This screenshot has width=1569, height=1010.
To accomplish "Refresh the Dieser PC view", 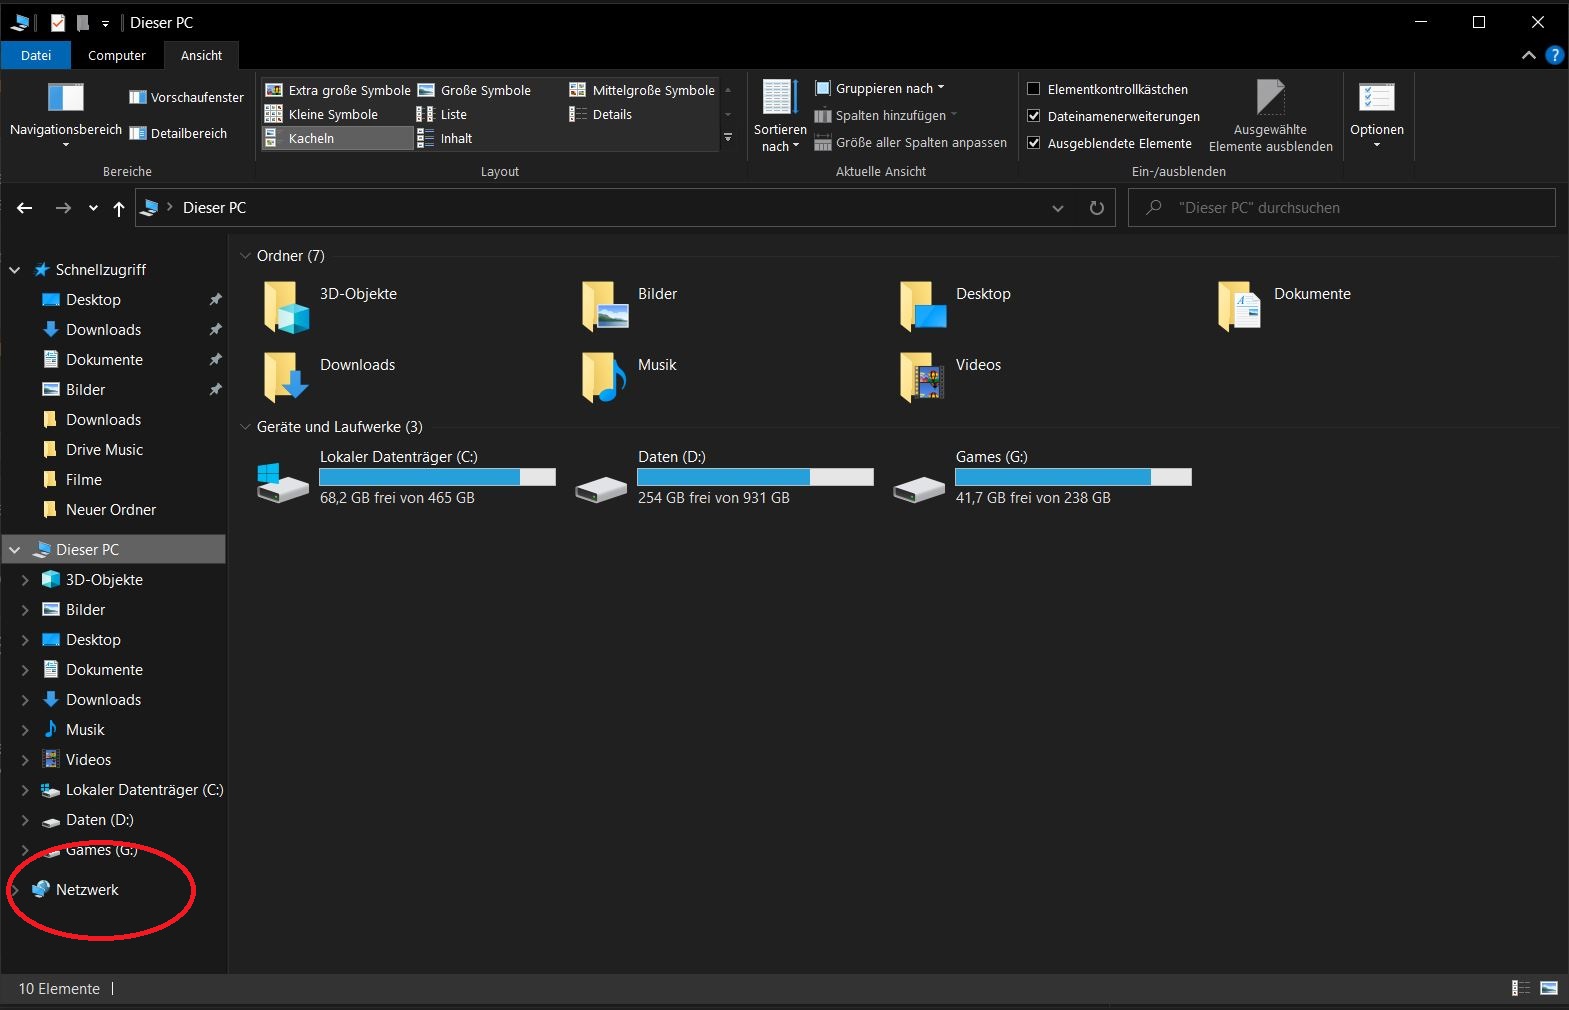I will point(1097,208).
